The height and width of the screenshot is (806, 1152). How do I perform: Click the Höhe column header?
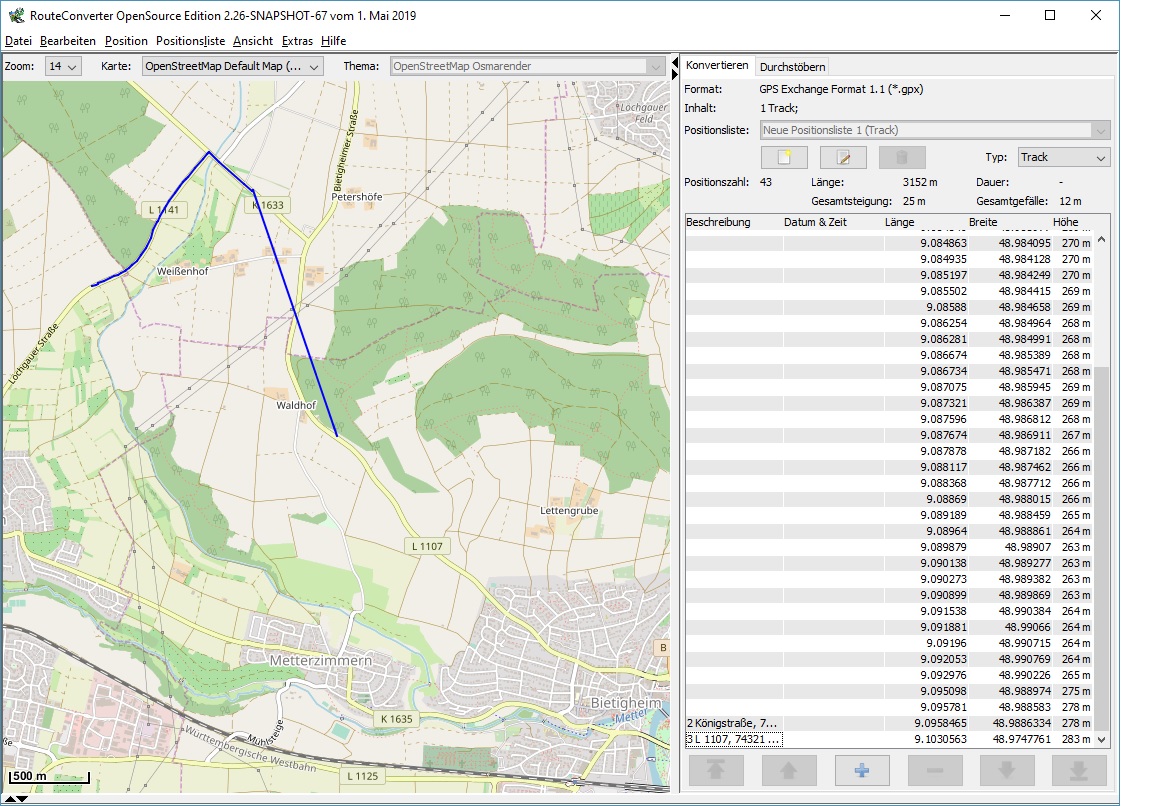[x=1065, y=222]
